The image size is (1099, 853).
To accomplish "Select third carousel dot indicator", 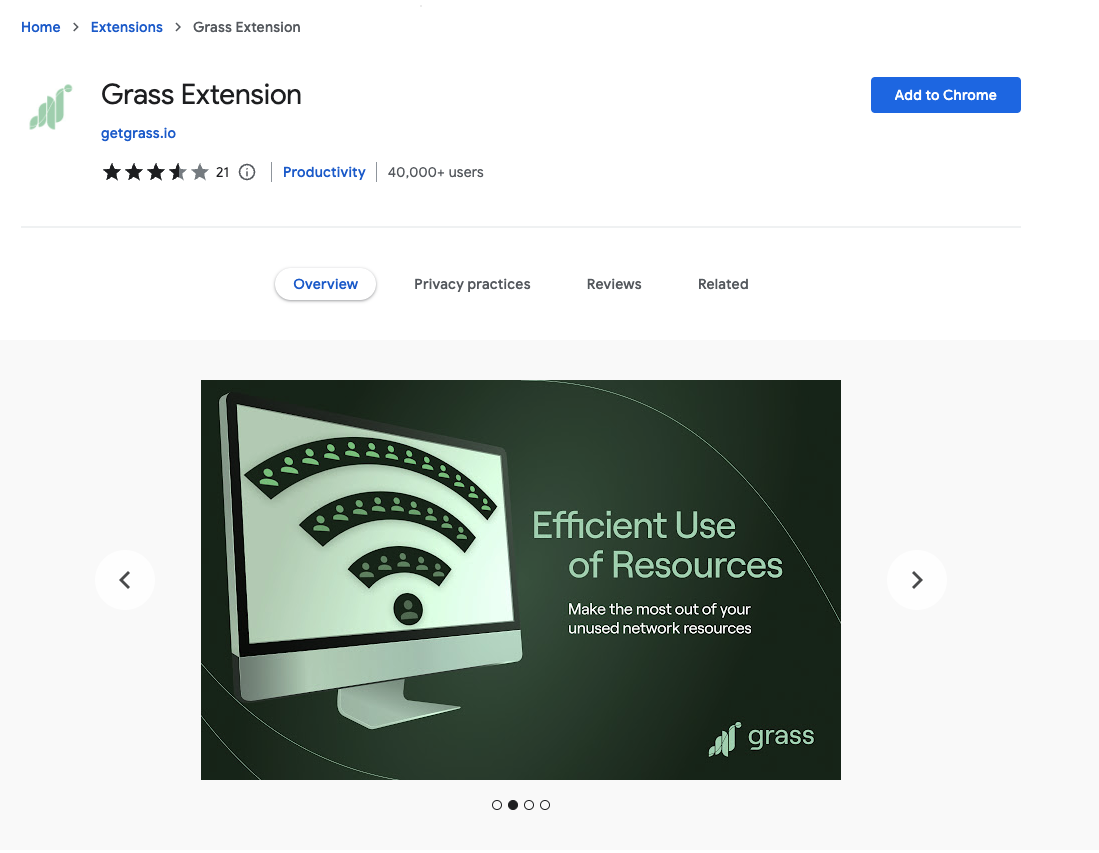I will 529,805.
